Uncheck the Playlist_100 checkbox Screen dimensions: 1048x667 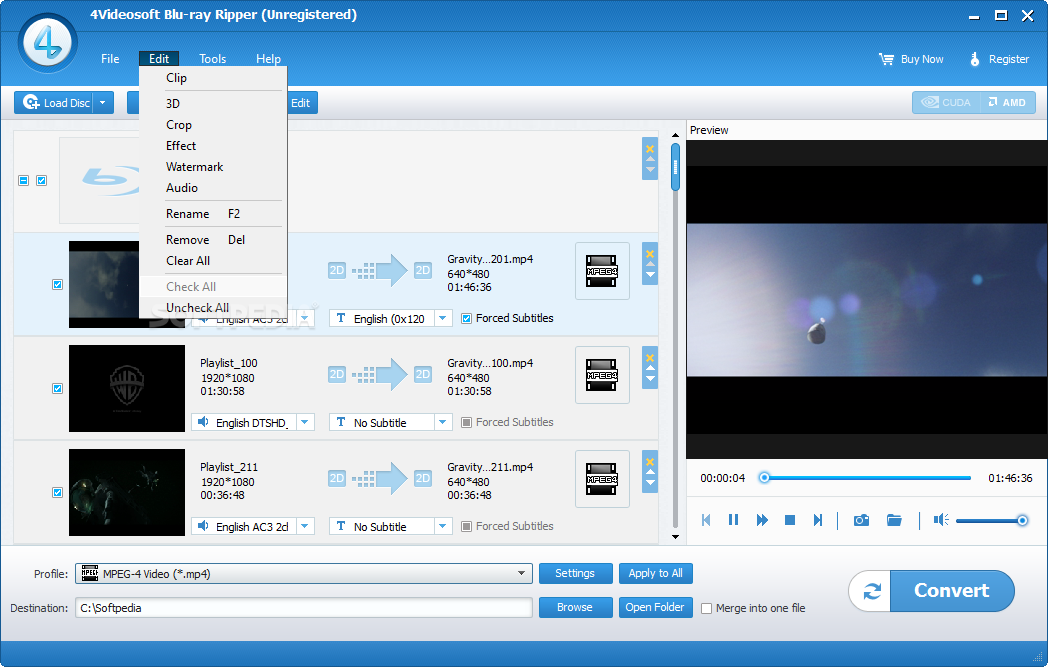tap(57, 388)
